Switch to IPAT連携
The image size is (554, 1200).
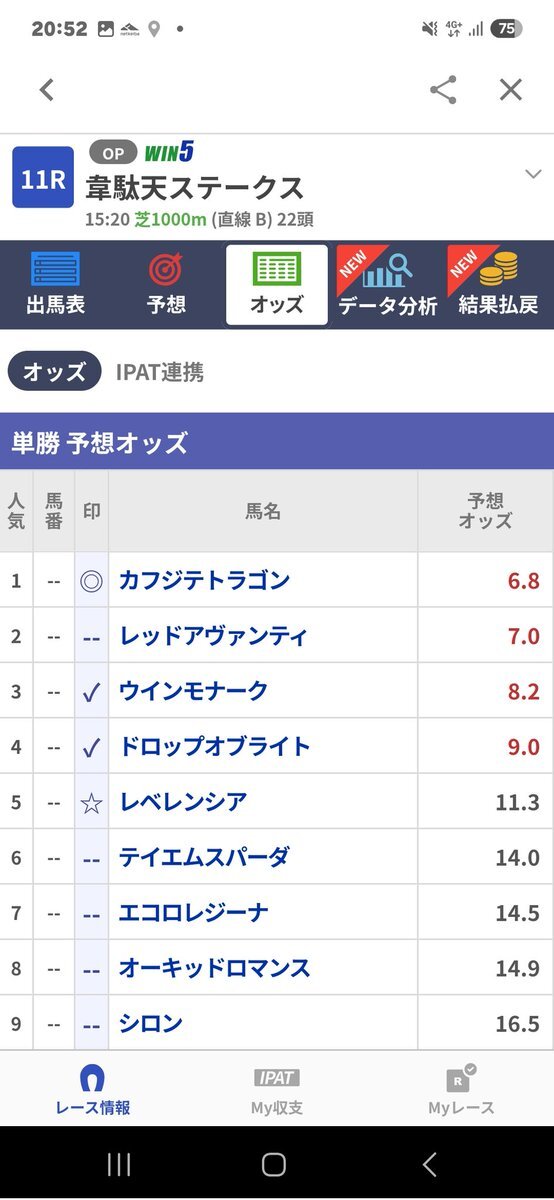coord(160,372)
